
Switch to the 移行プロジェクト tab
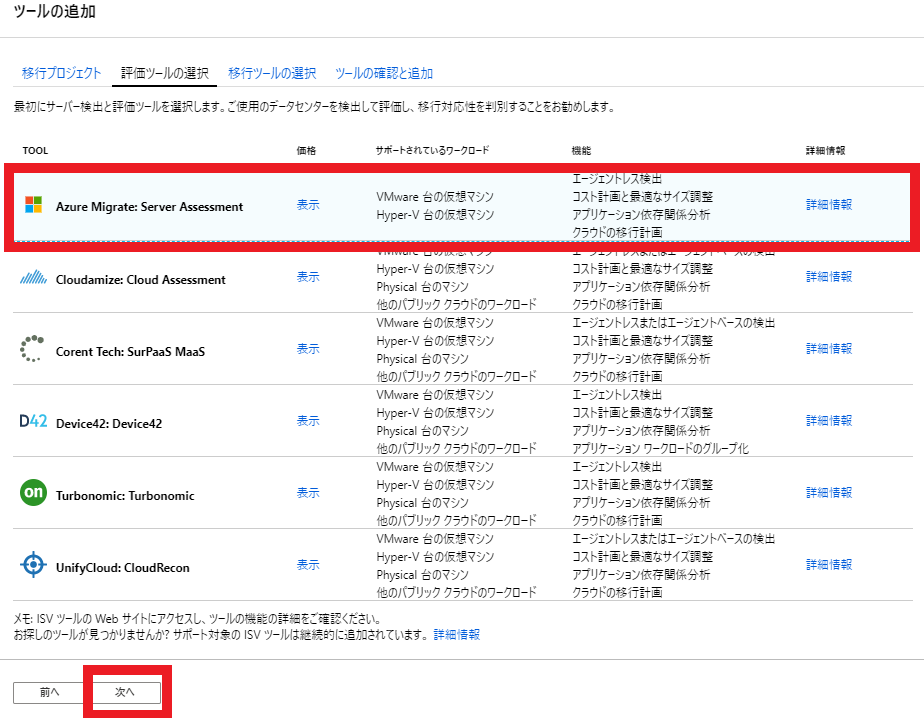(x=61, y=73)
